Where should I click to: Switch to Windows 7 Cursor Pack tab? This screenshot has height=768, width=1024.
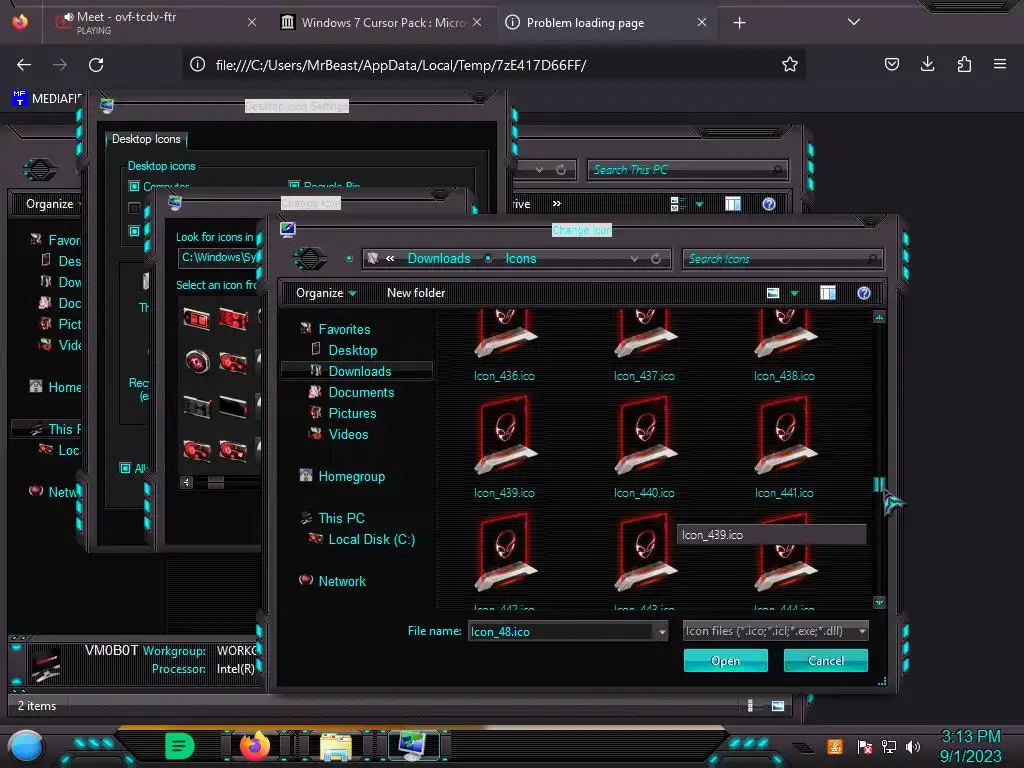click(x=382, y=22)
